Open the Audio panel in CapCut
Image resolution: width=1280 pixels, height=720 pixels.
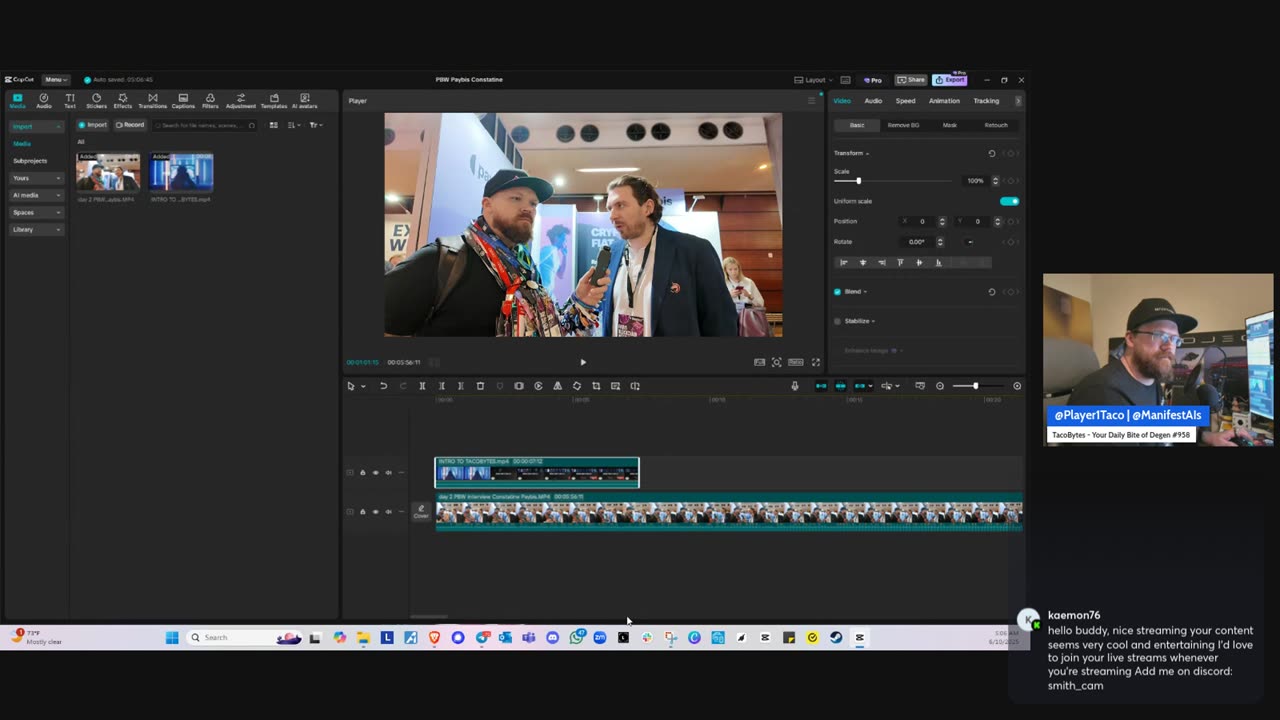click(44, 100)
